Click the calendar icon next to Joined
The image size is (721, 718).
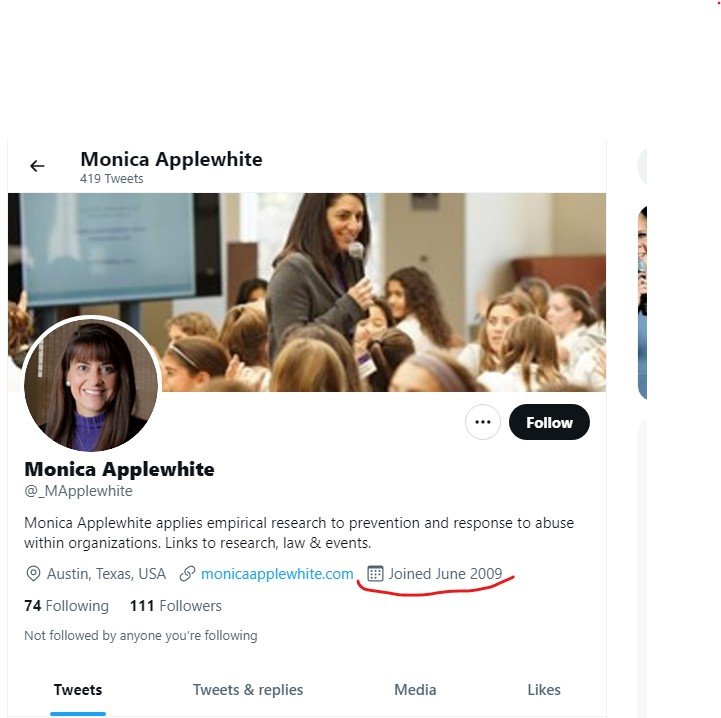click(375, 574)
